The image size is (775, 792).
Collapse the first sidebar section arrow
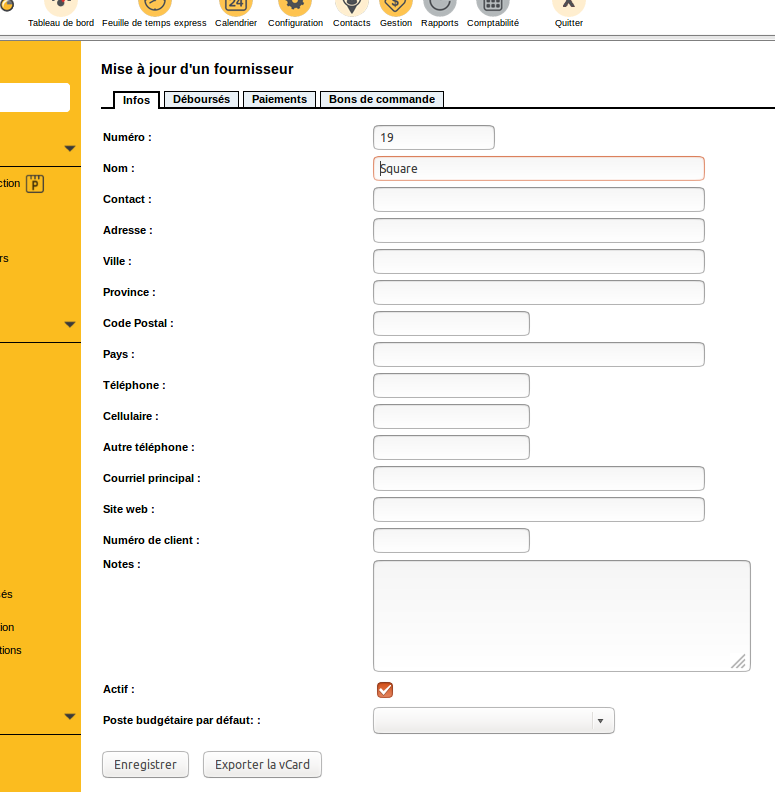[x=70, y=148]
